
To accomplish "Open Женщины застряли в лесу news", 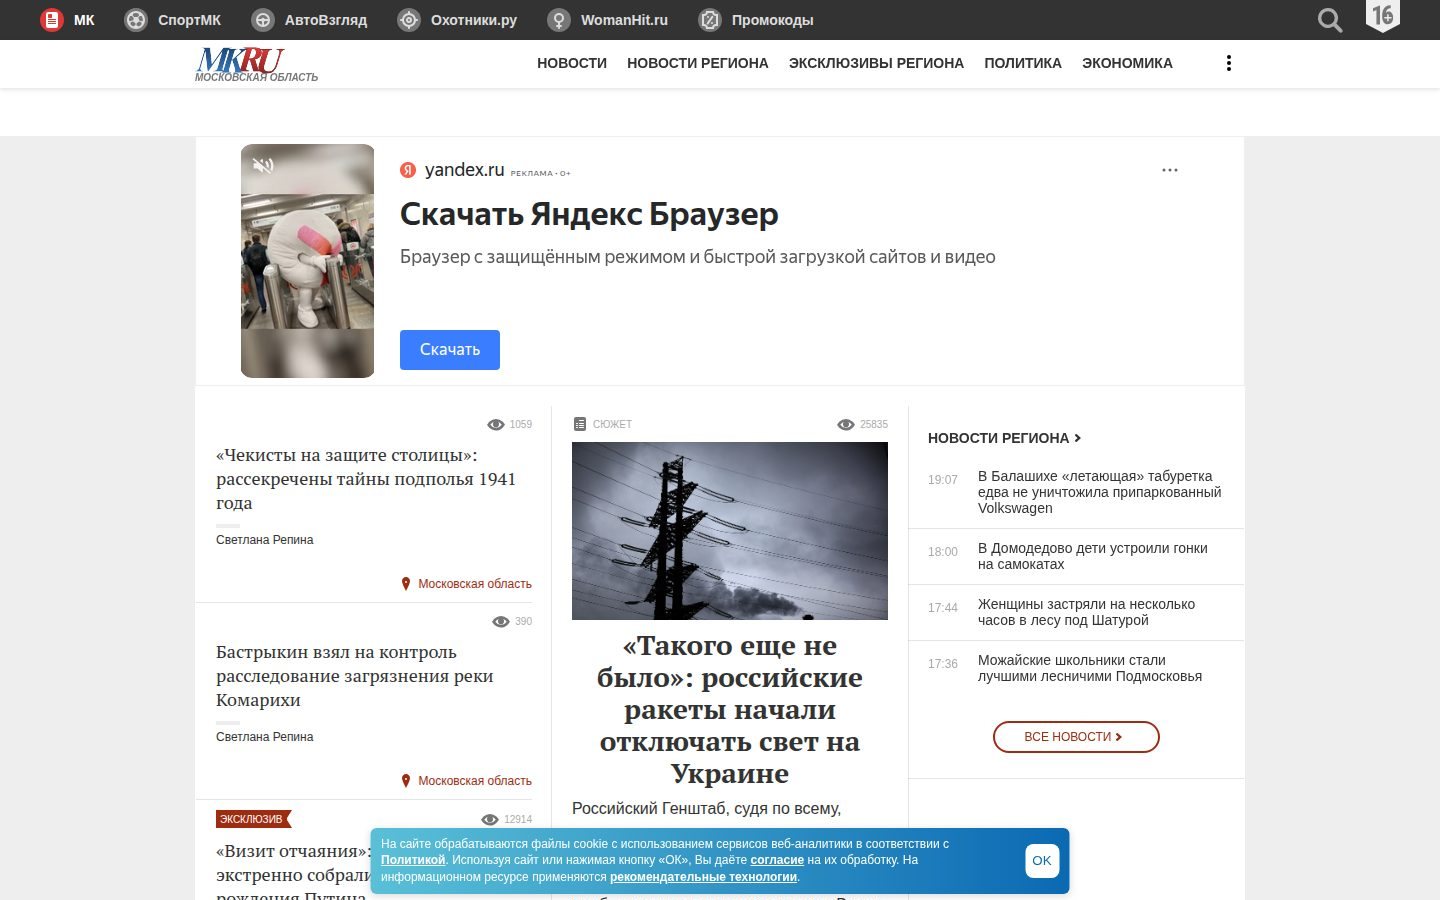I will [x=1086, y=612].
